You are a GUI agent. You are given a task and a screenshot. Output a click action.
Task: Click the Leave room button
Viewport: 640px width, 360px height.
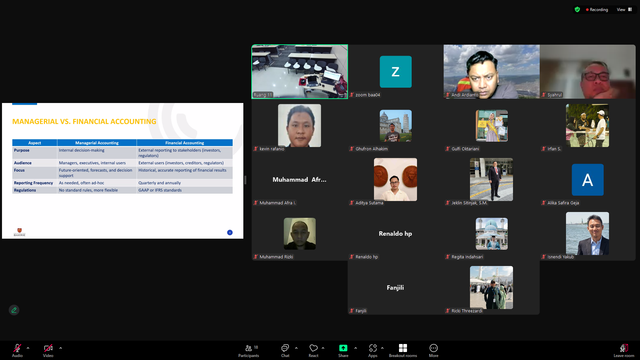(x=624, y=350)
